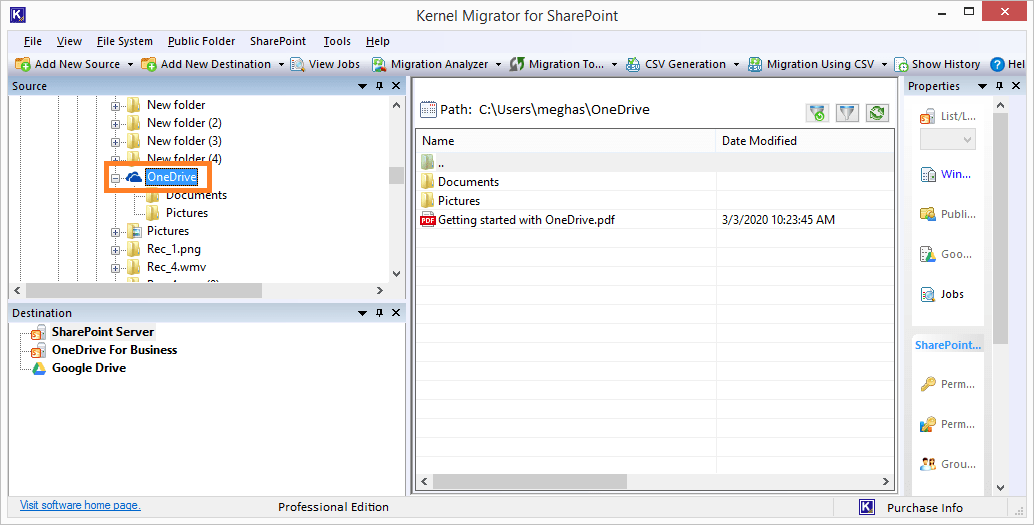
Task: Click the Migration To... toolbar icon
Action: (517, 64)
